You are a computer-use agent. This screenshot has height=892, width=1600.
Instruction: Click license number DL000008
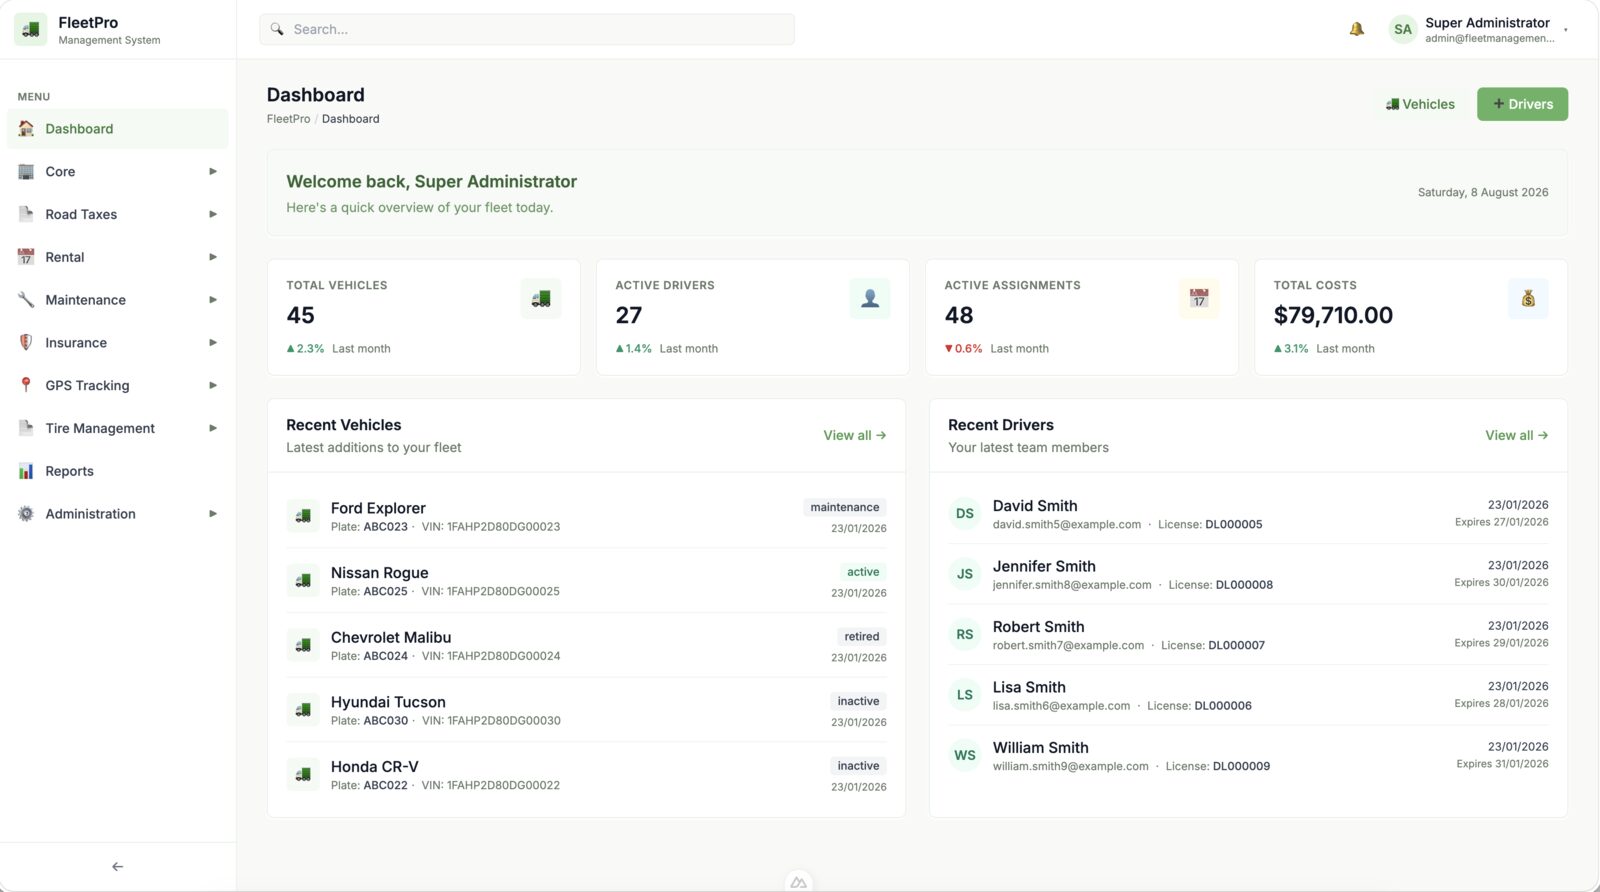(1245, 585)
